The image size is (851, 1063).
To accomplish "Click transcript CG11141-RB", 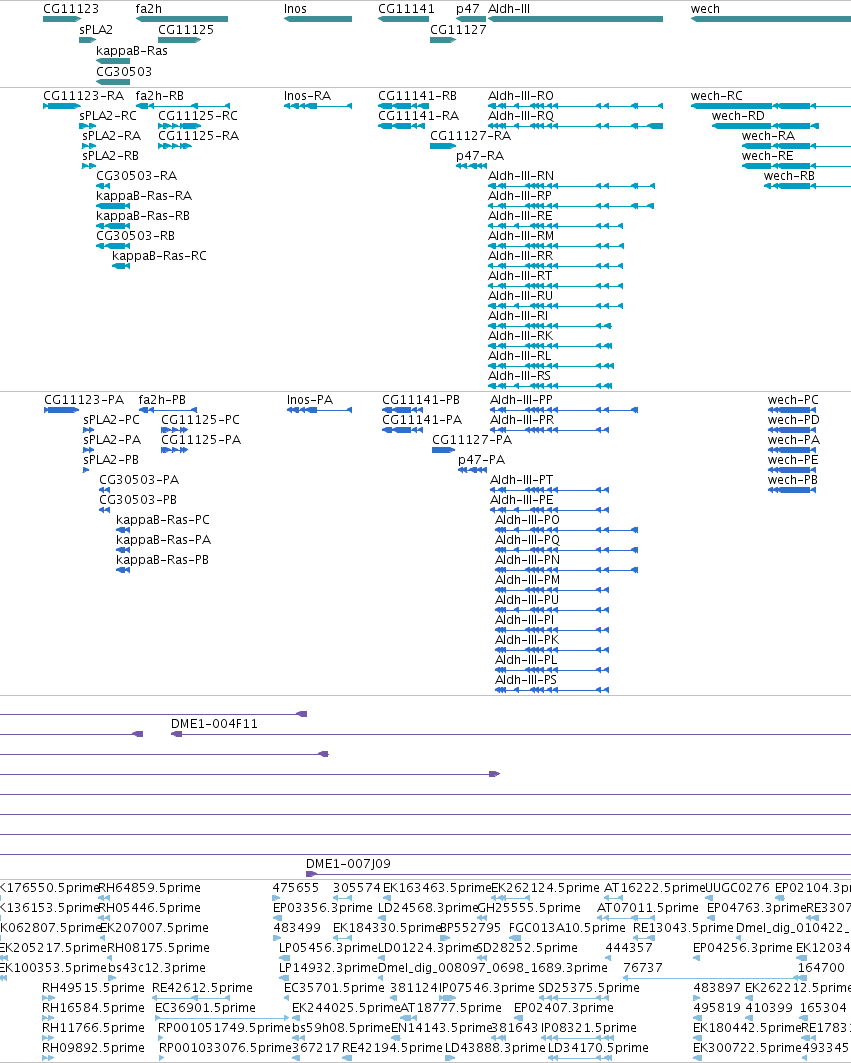I will tap(417, 96).
